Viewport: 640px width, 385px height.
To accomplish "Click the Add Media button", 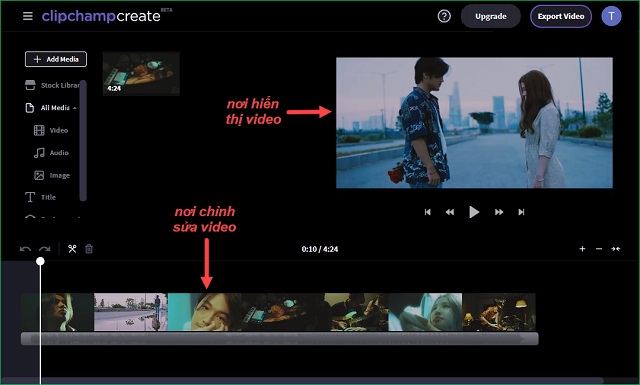I will [x=56, y=59].
